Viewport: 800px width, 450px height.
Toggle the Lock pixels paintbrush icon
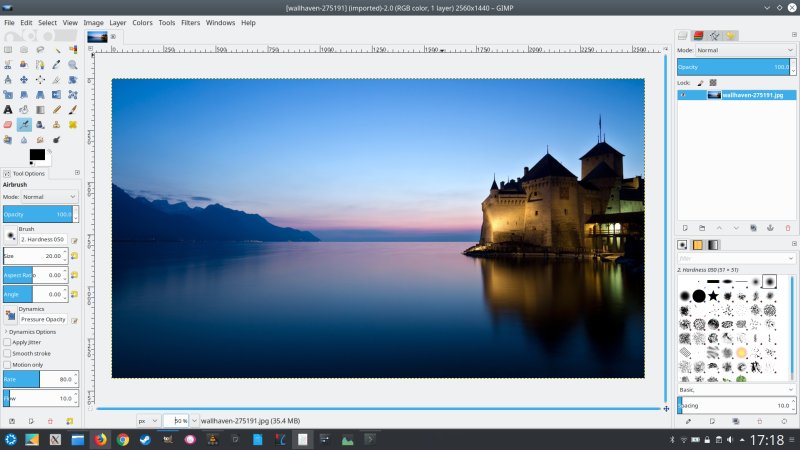pos(701,83)
